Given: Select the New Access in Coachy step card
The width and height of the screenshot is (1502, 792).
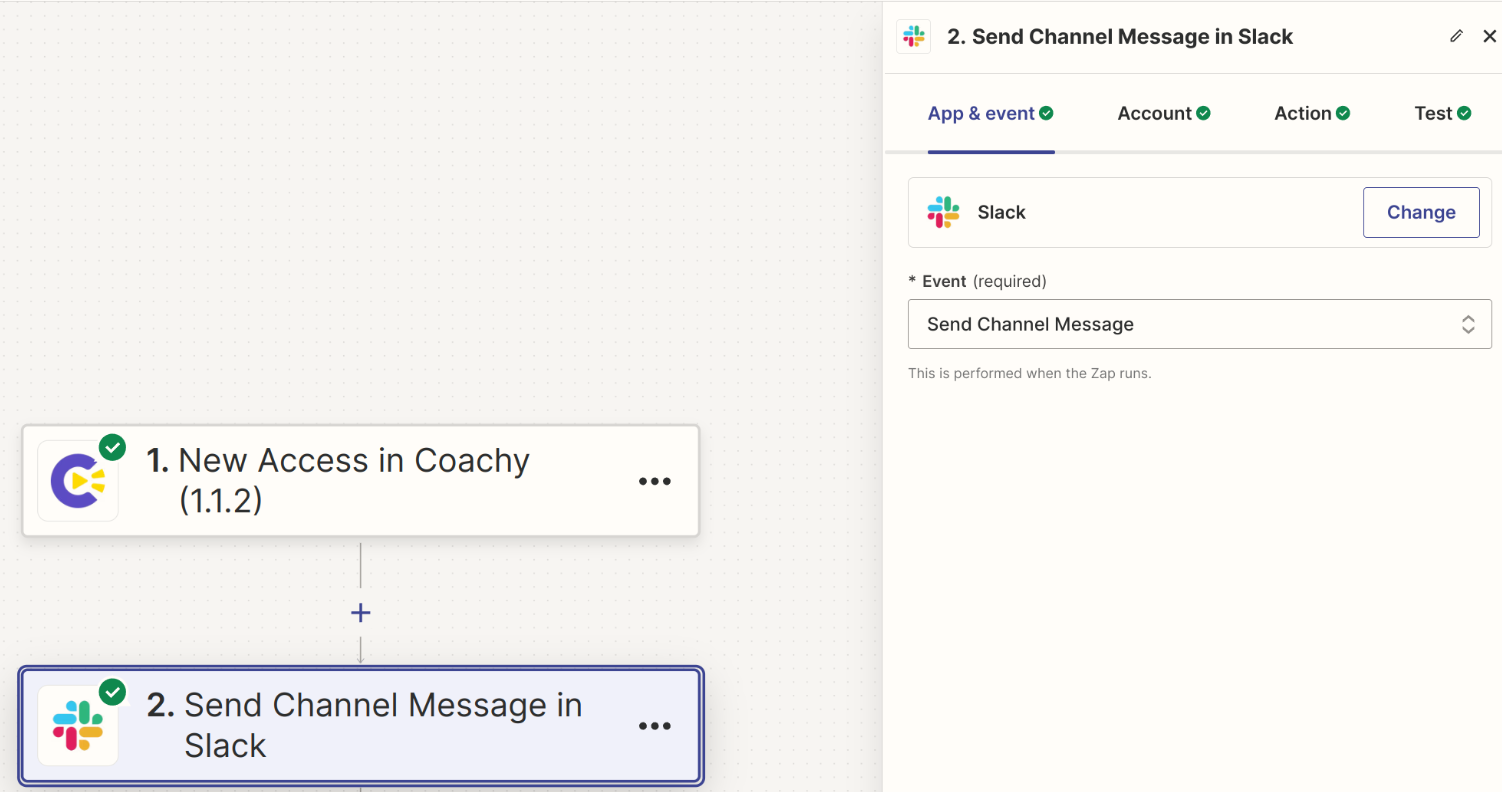Looking at the screenshot, I should tap(361, 481).
